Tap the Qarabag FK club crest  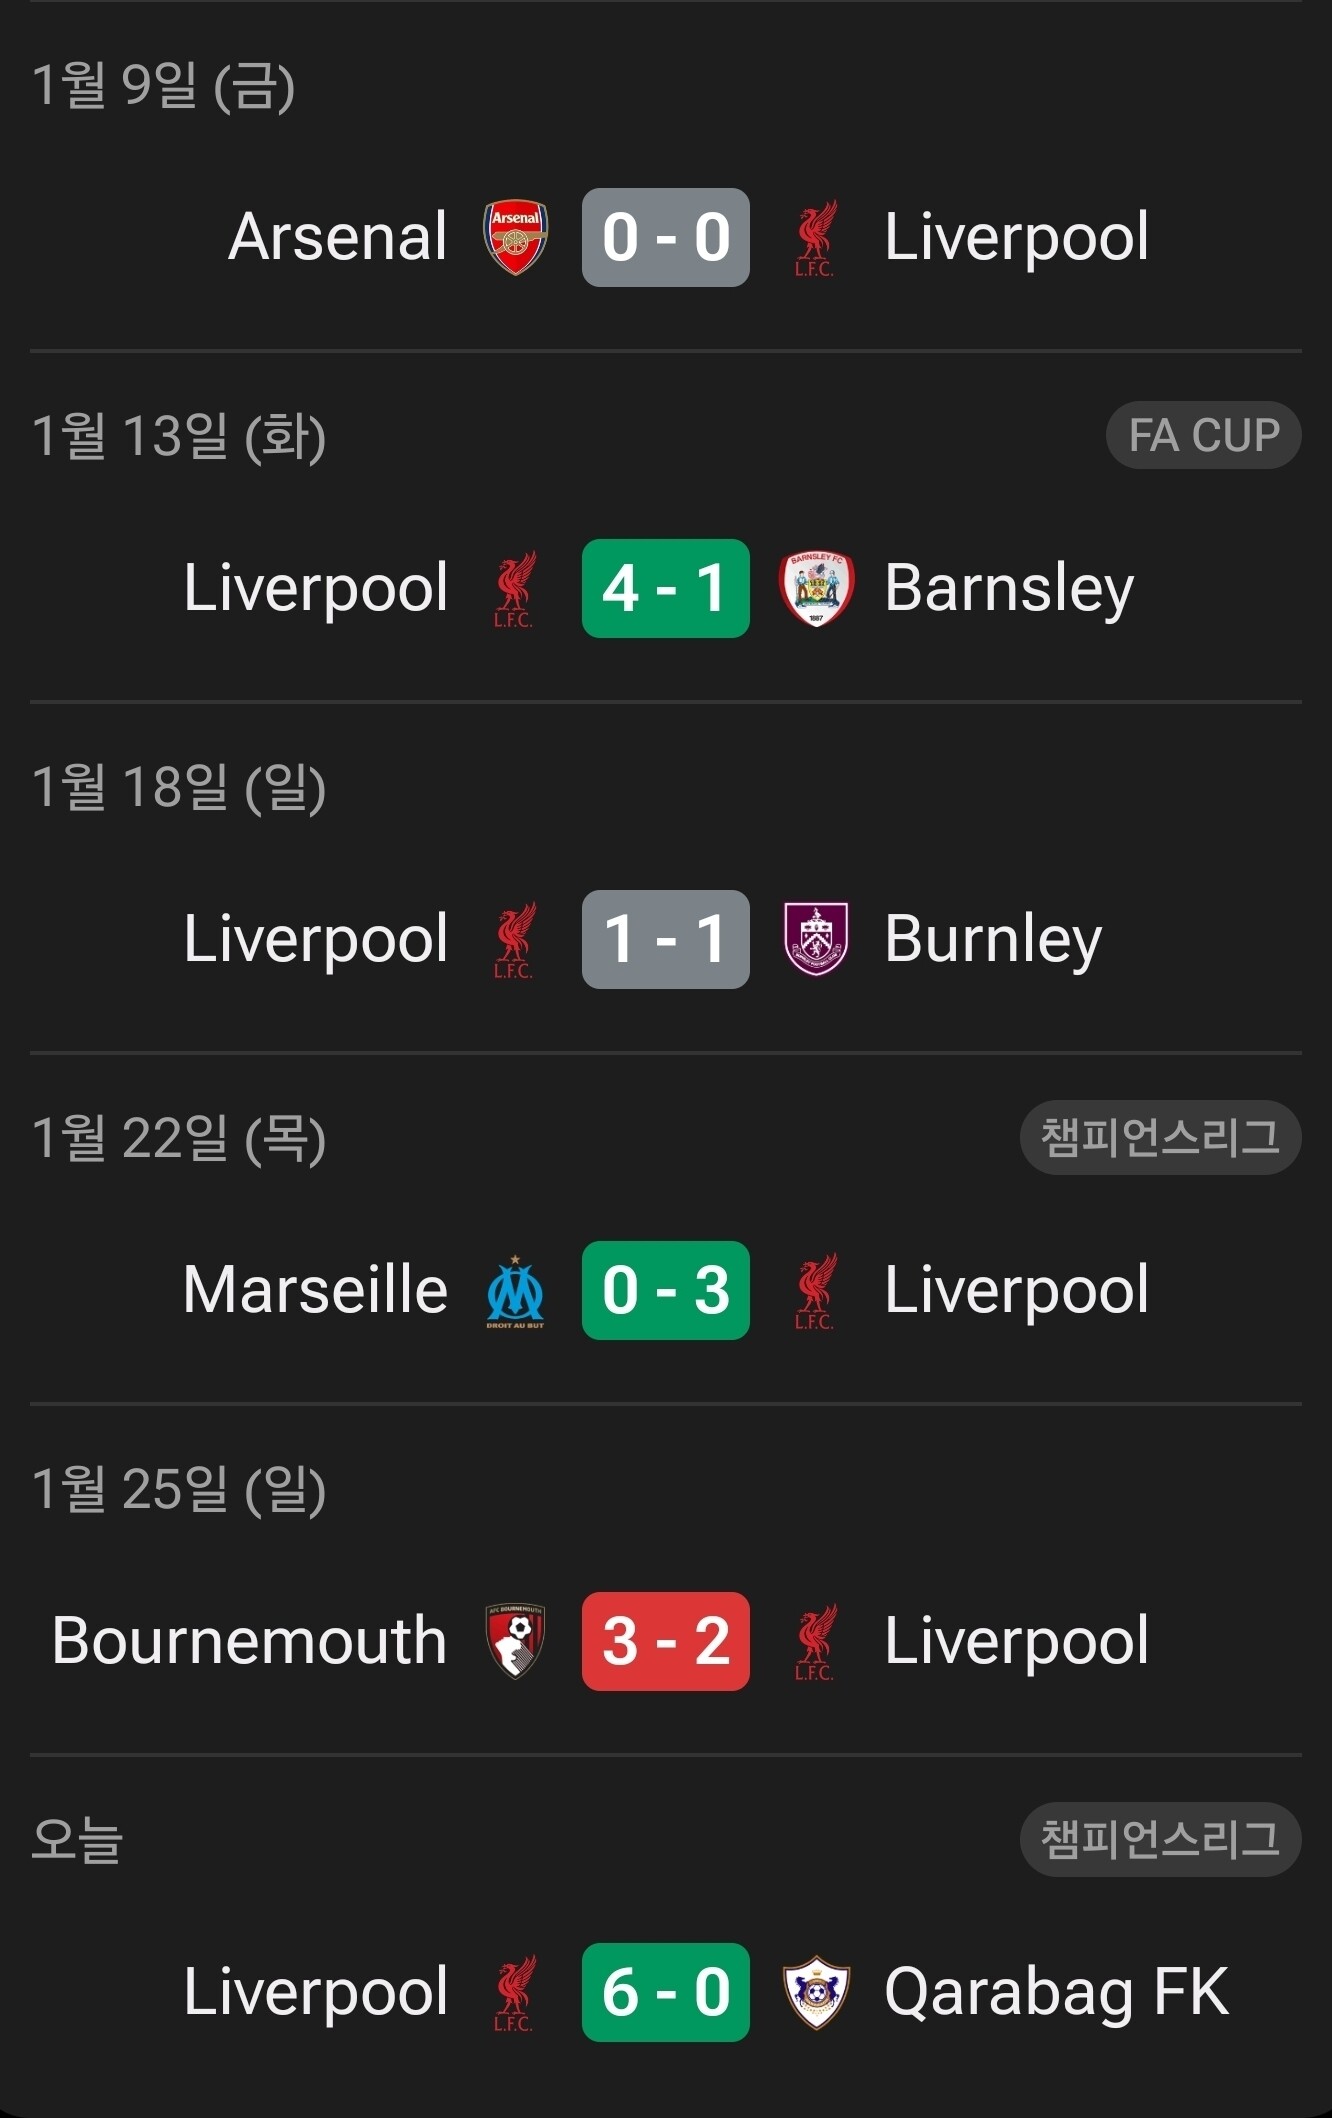[816, 1992]
